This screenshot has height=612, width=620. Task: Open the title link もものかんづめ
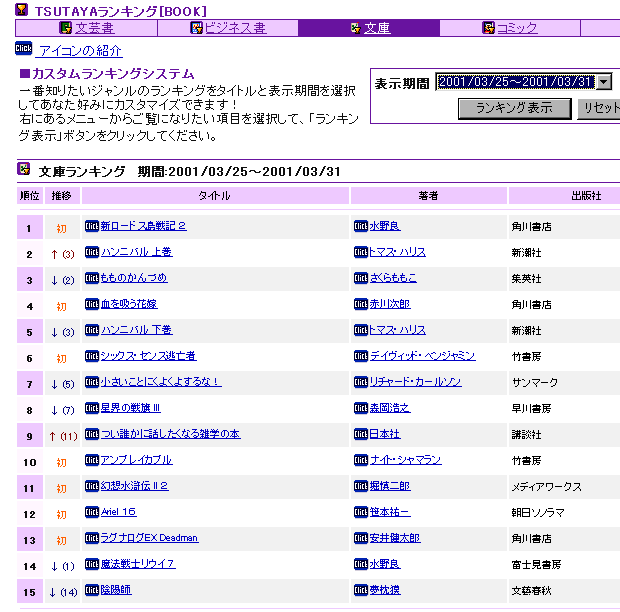[134, 278]
